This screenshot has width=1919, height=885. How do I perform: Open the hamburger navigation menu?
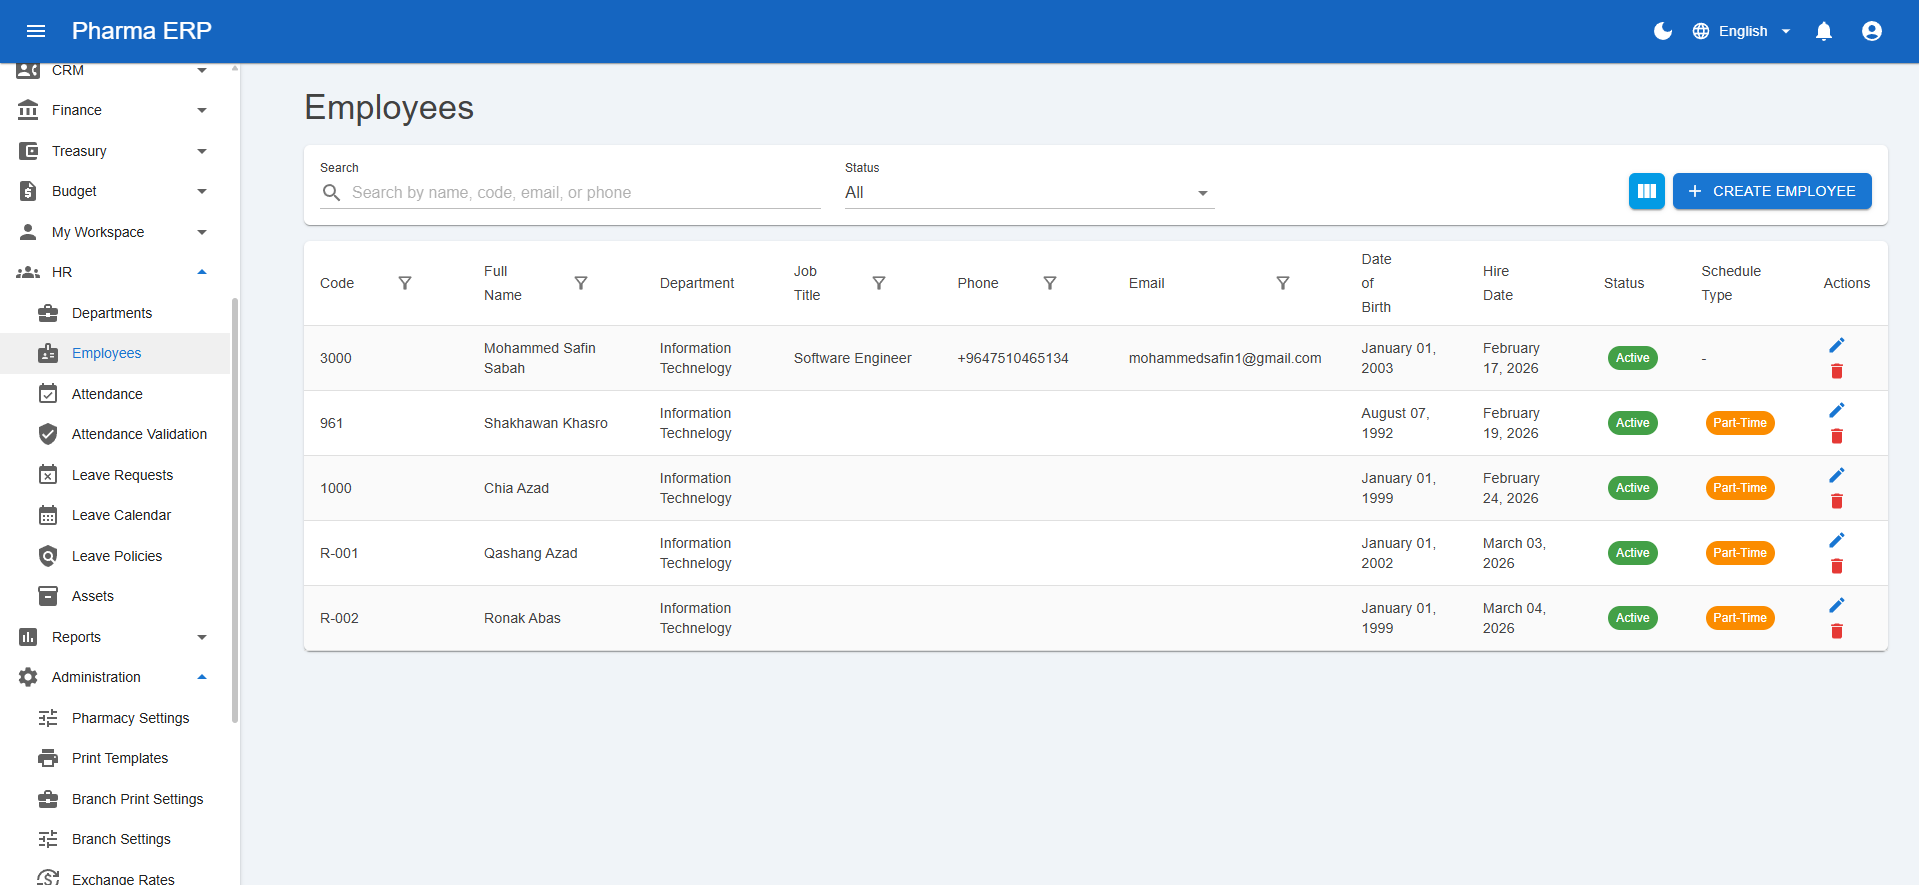36,31
